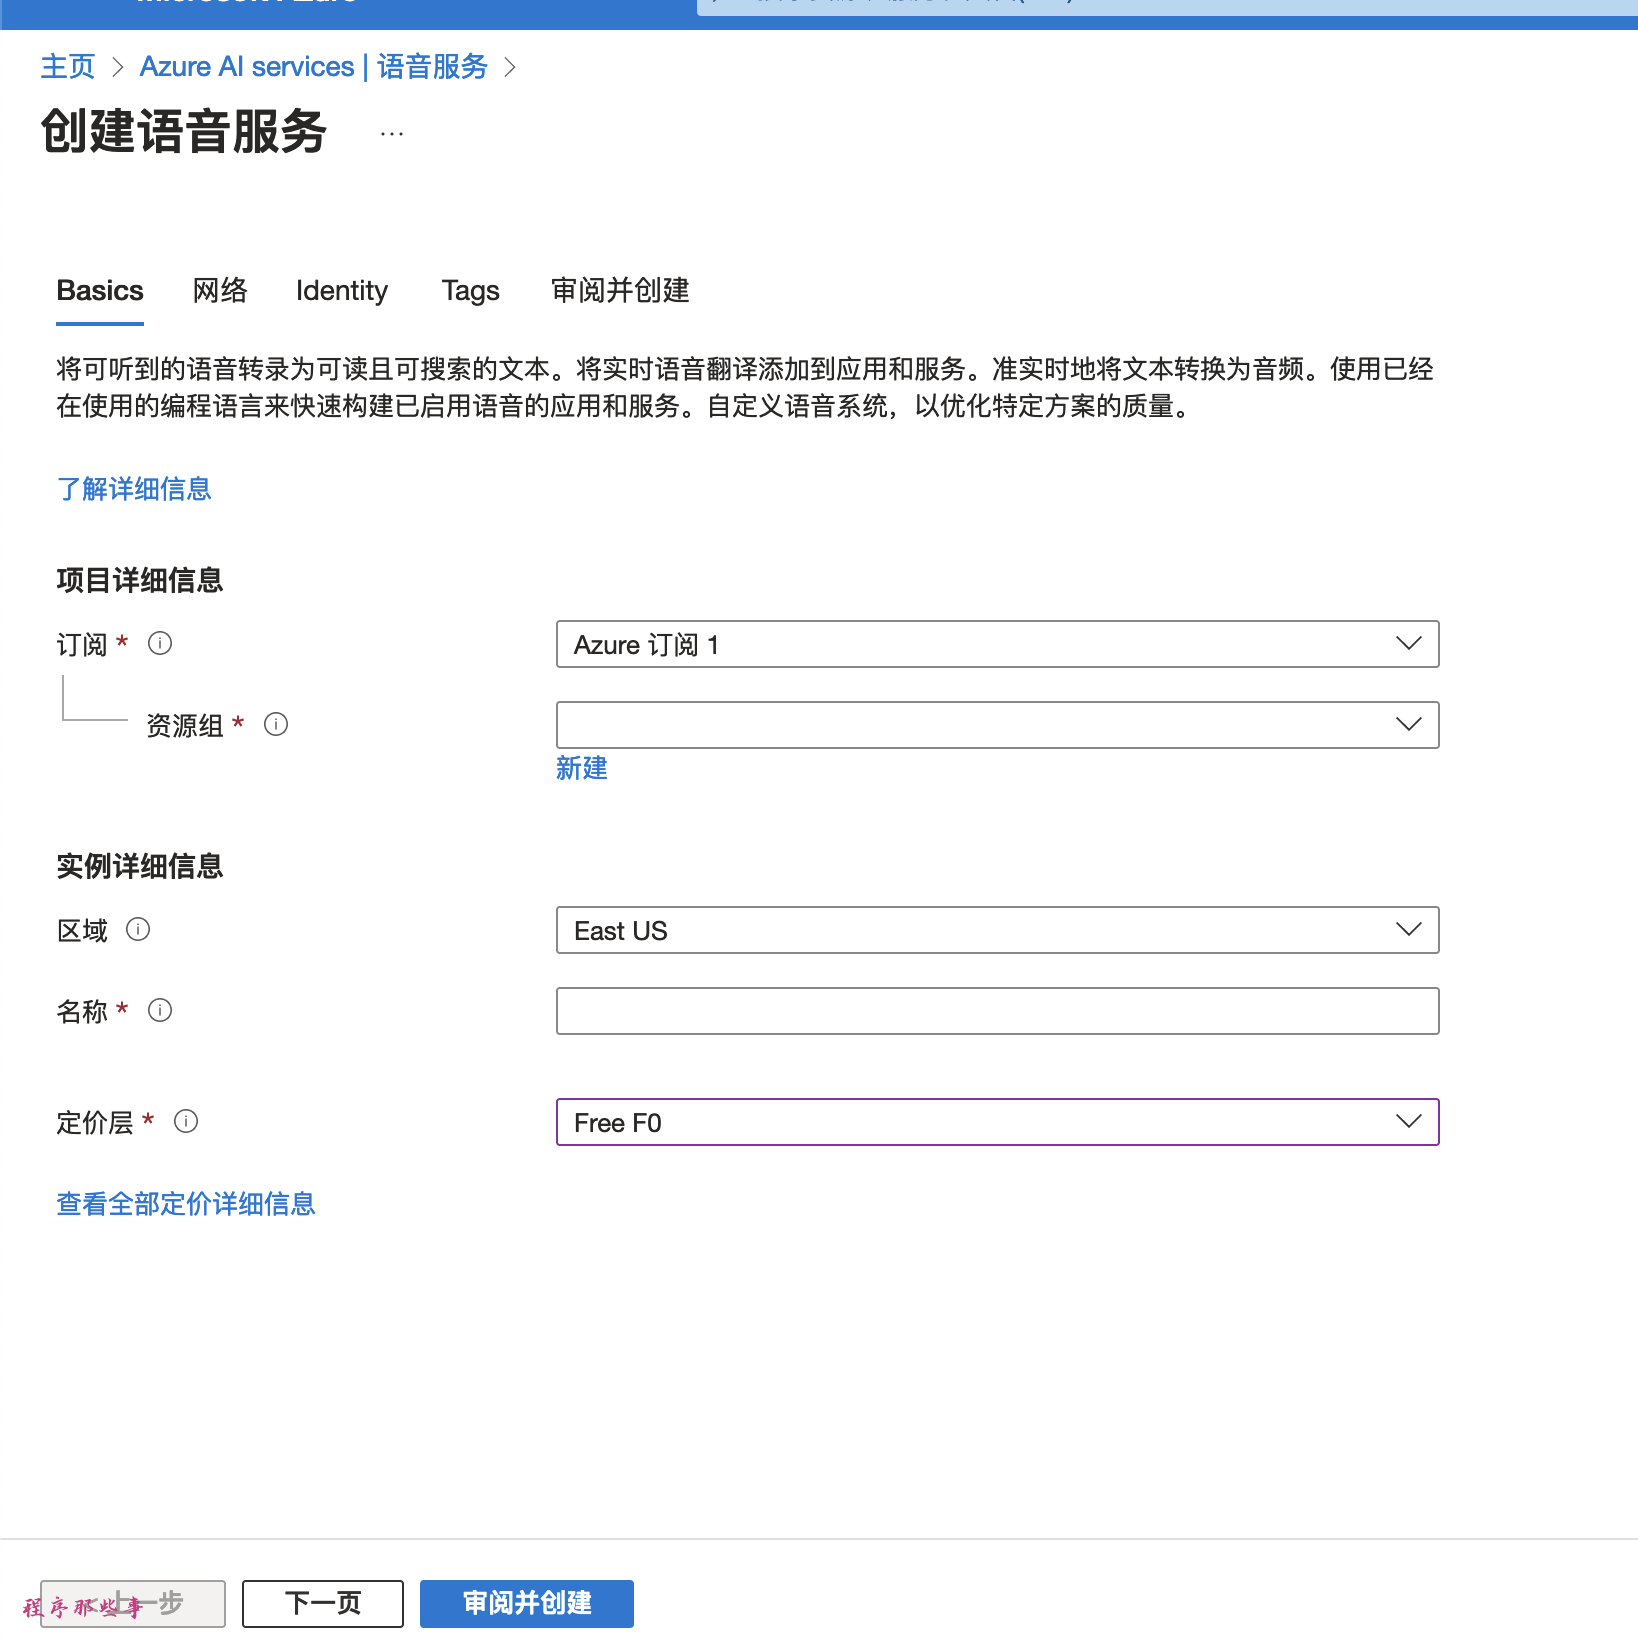Open the Free F0 pricing tier dropdown
This screenshot has width=1638, height=1640.
click(997, 1122)
